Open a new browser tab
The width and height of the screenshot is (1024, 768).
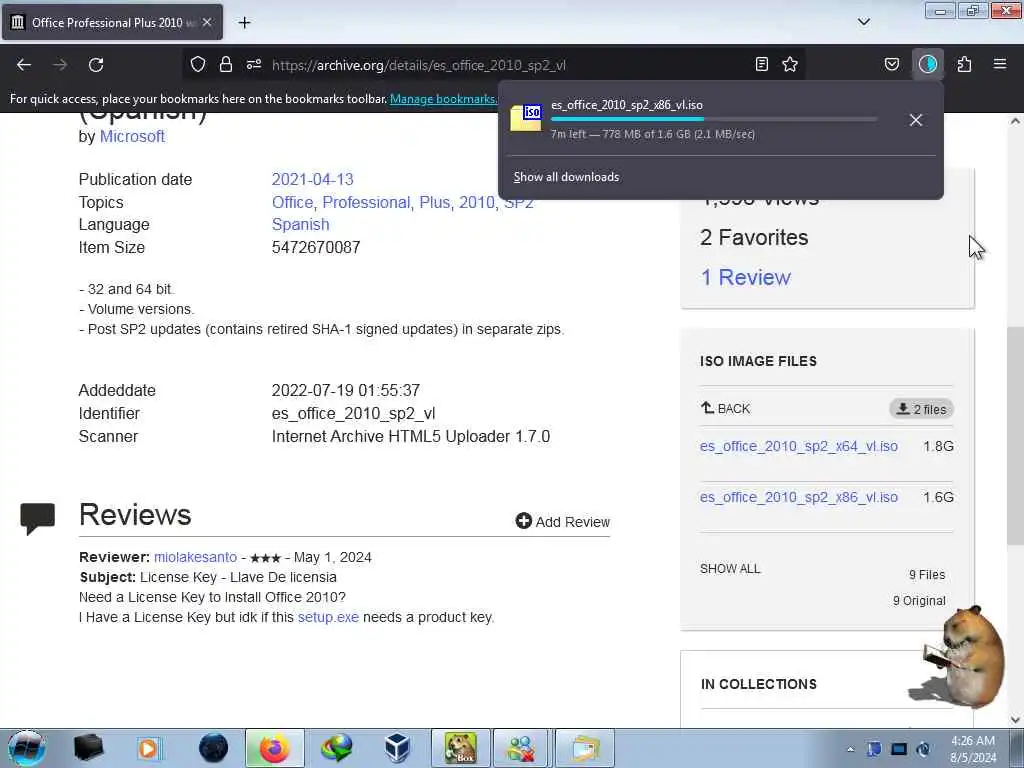point(244,23)
